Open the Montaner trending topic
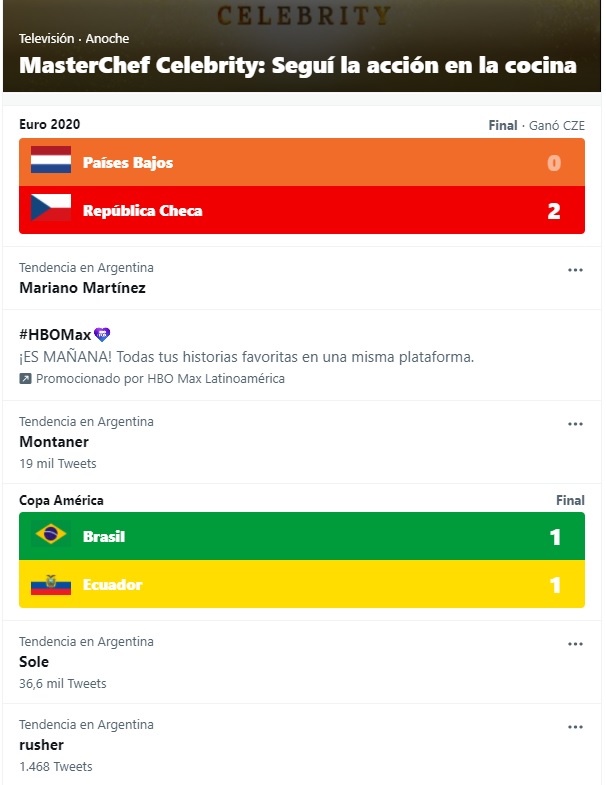The width and height of the screenshot is (606, 785). point(54,441)
